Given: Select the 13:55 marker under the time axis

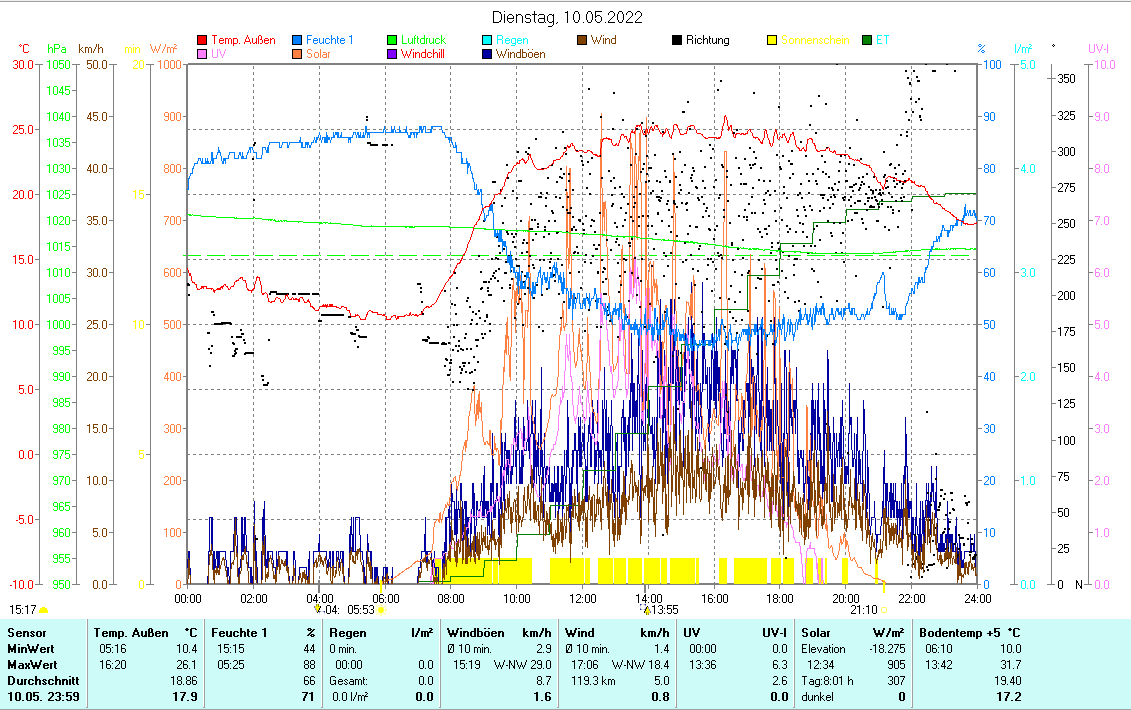Looking at the screenshot, I should 663,609.
